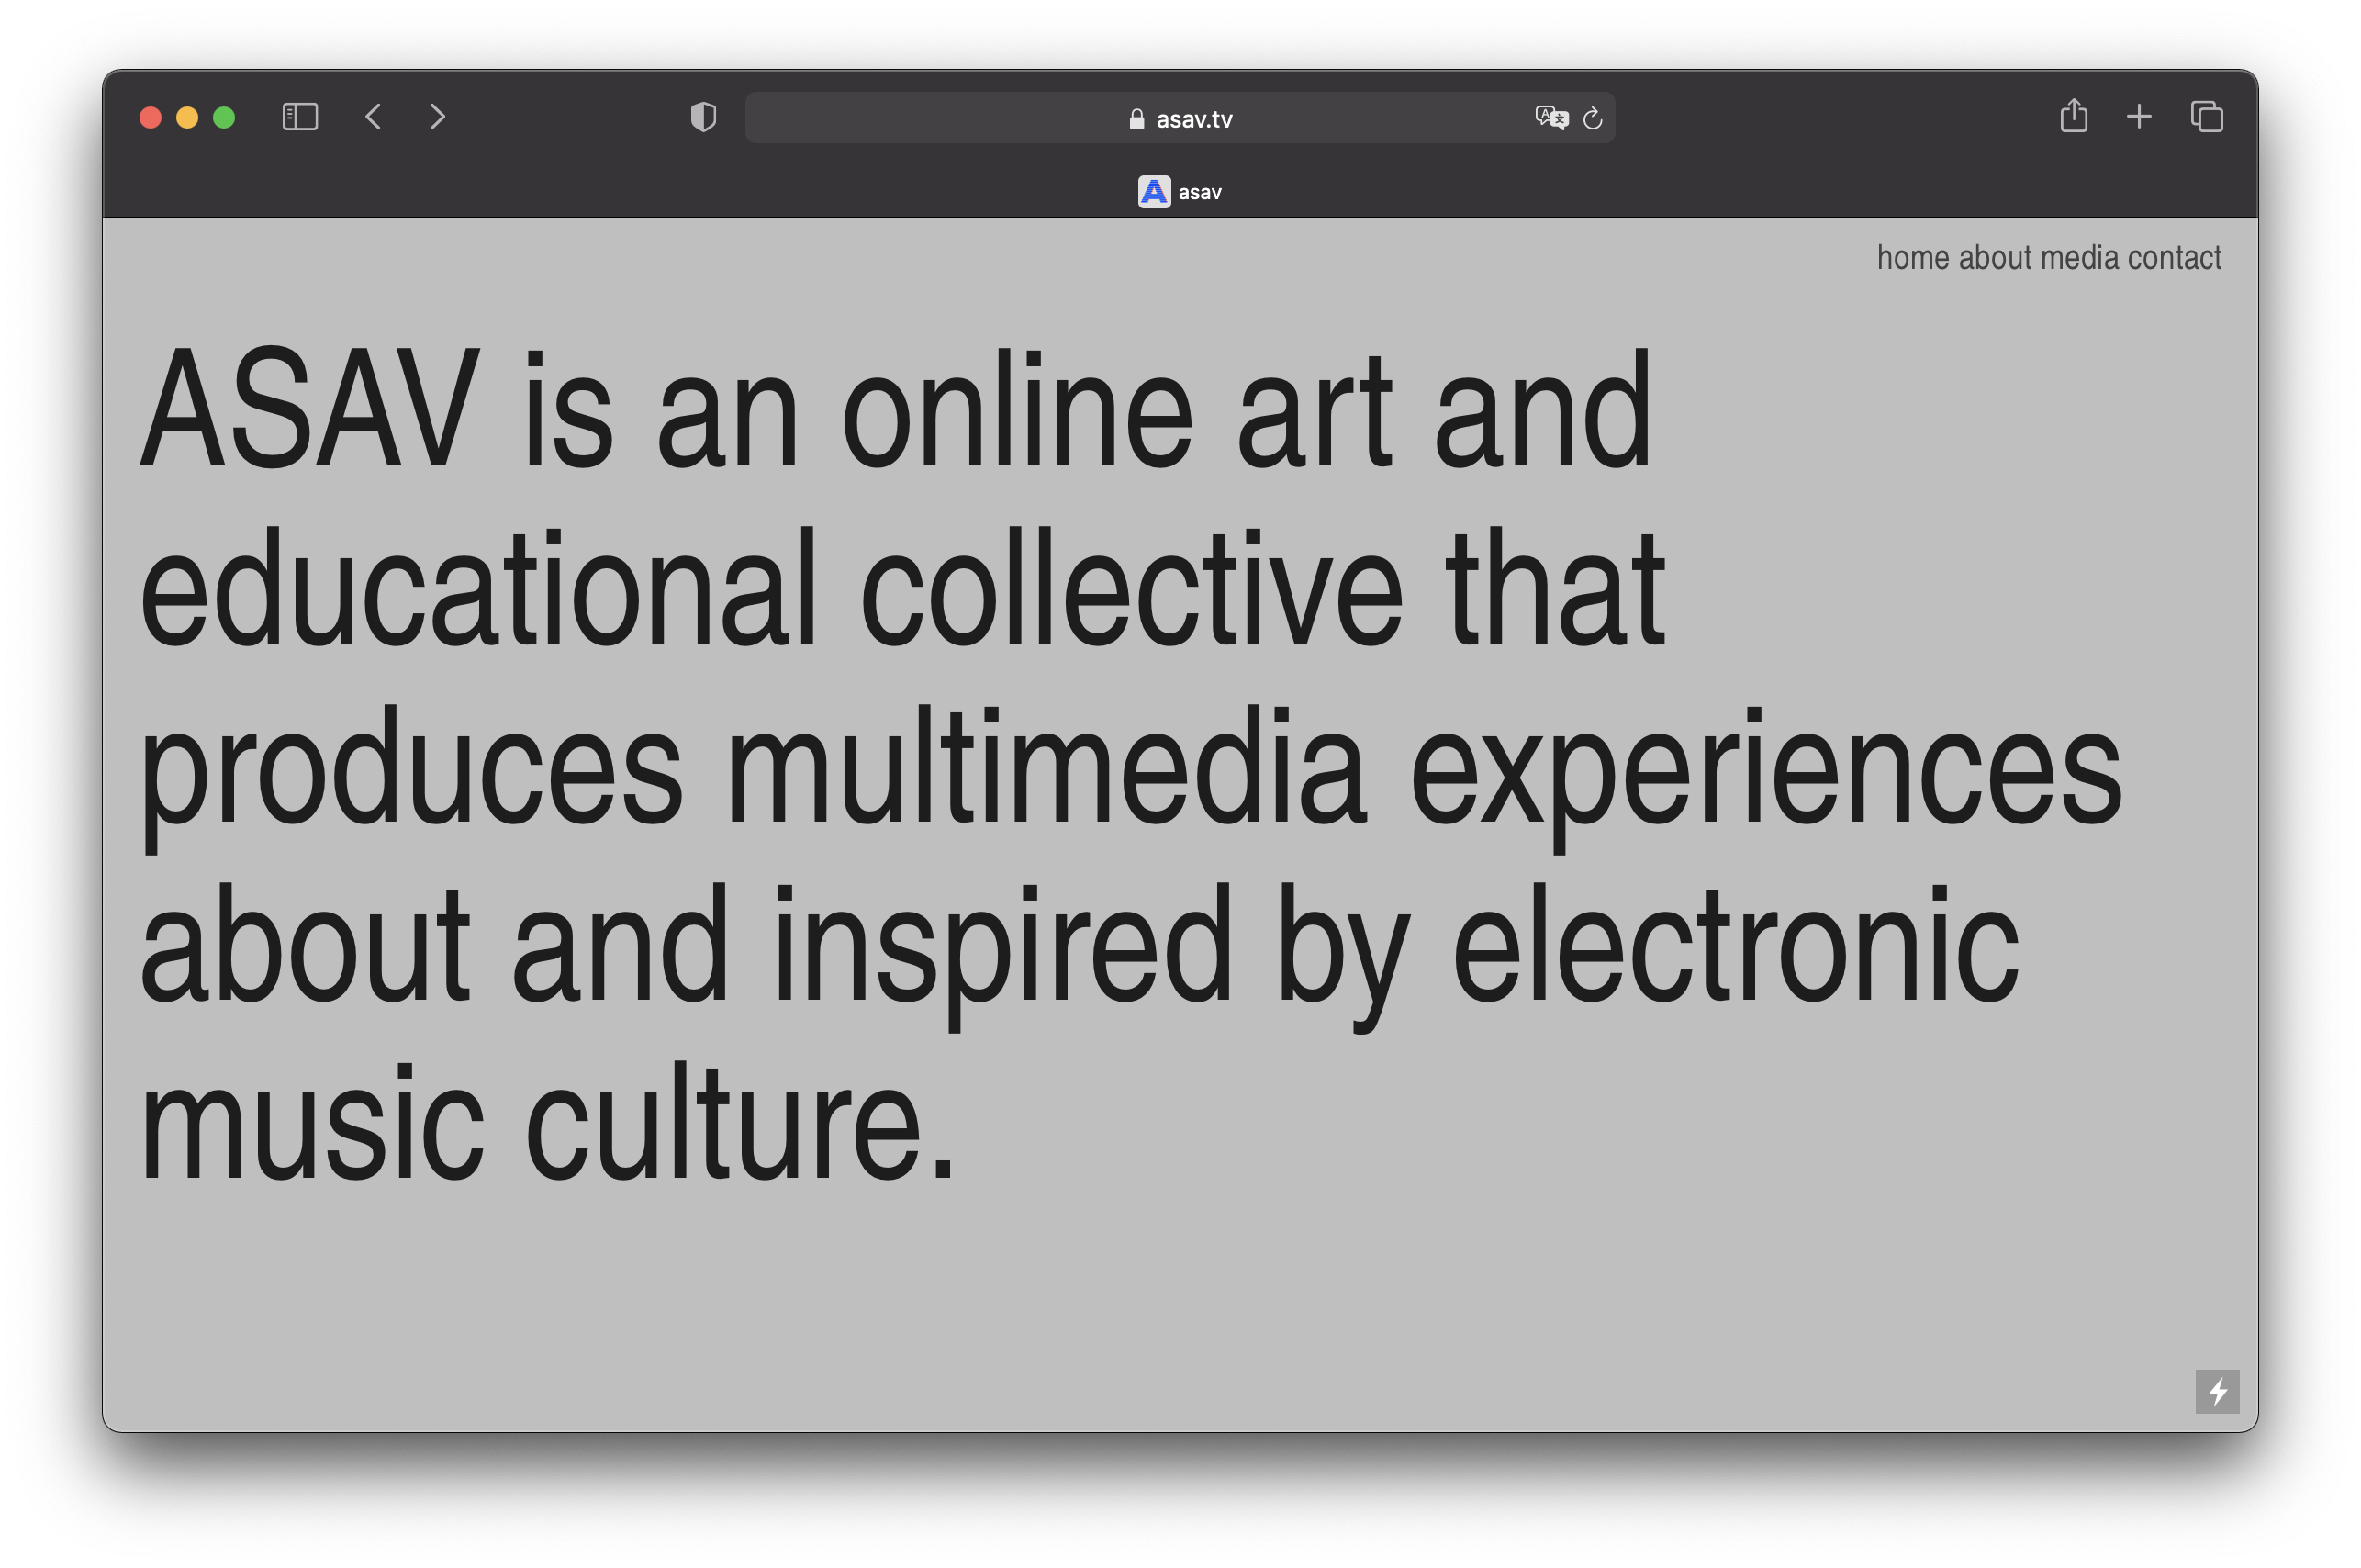Click the blue A favicon in tab
The height and width of the screenshot is (1568, 2361).
(1153, 192)
